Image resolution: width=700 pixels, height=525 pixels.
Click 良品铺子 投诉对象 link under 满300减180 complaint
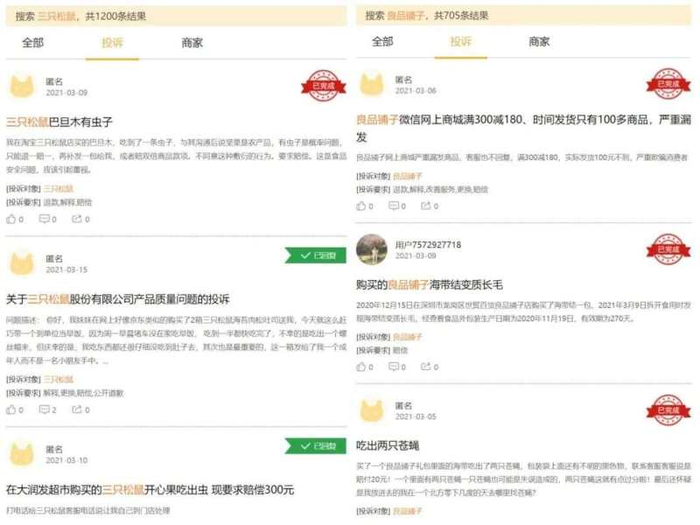(x=408, y=176)
